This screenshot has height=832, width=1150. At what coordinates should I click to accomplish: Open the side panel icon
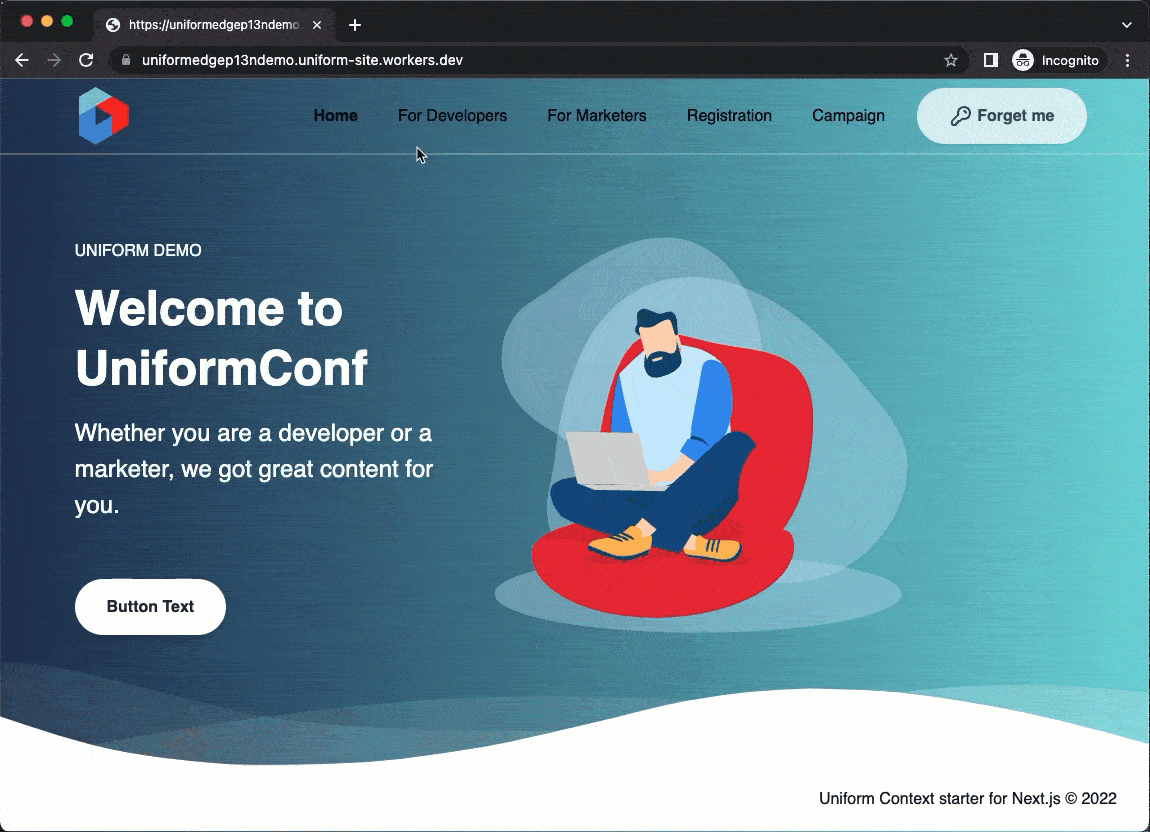(x=990, y=60)
